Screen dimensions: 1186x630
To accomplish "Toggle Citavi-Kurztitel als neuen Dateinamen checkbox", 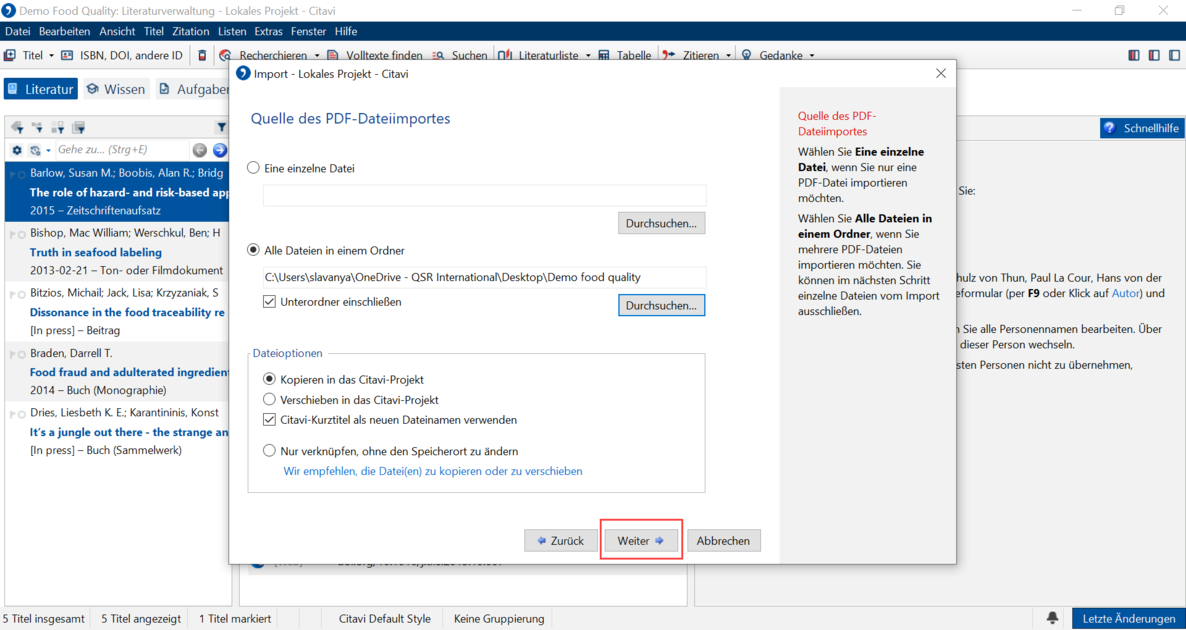I will (270, 420).
